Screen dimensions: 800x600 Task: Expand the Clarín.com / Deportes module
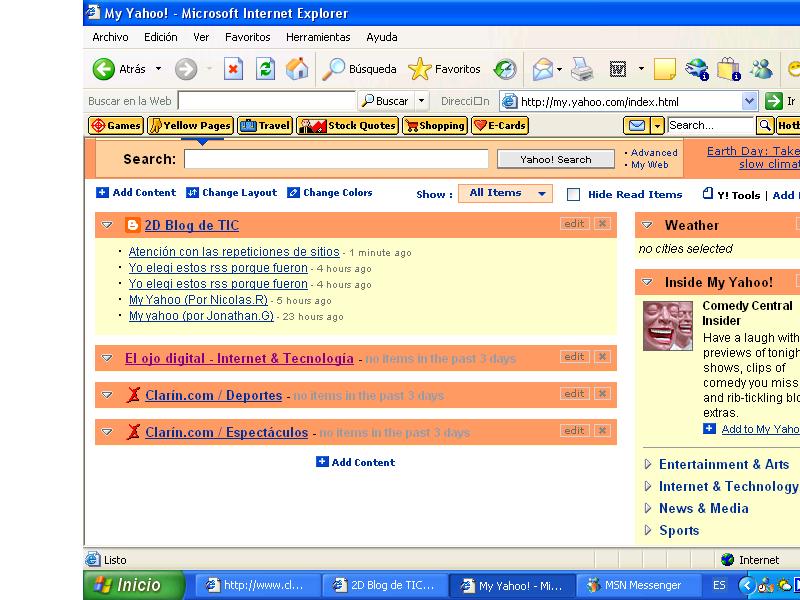107,395
